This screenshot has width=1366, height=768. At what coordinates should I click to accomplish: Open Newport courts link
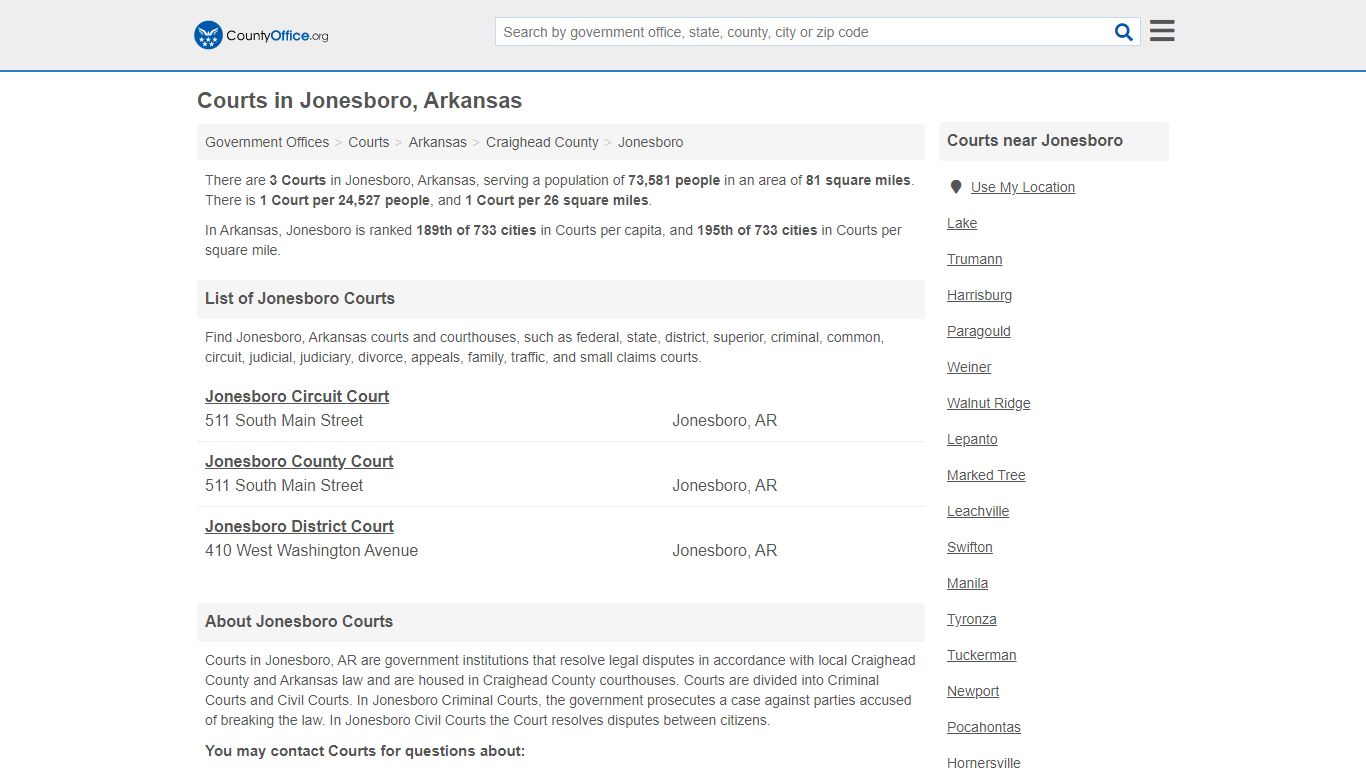[973, 691]
